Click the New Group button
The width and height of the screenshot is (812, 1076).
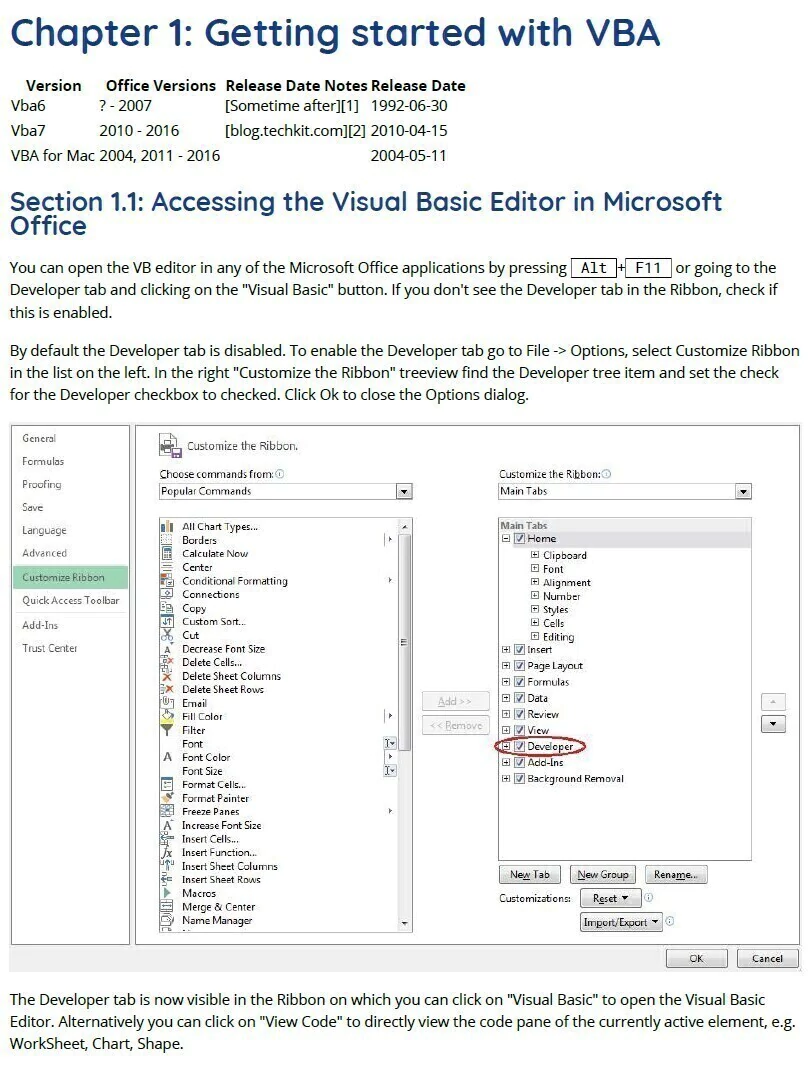tap(603, 875)
